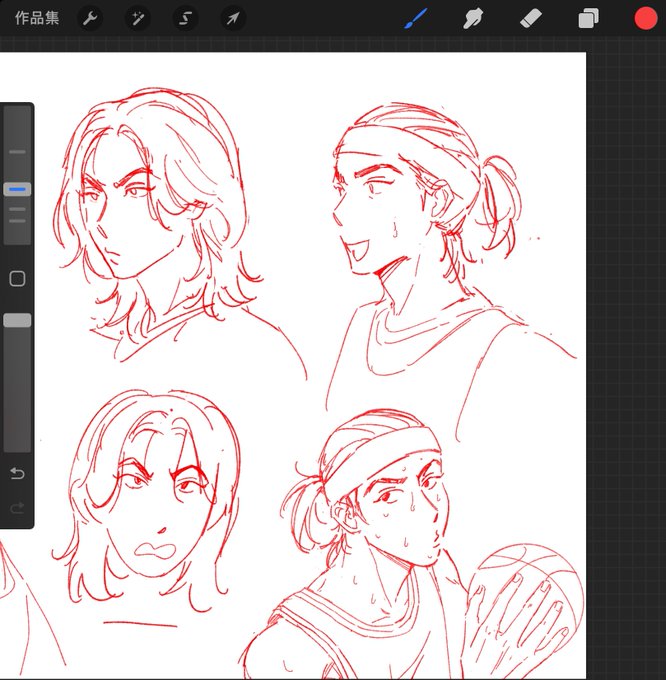666x680 pixels.
Task: Select the Smudge tool
Action: pyautogui.click(x=473, y=19)
